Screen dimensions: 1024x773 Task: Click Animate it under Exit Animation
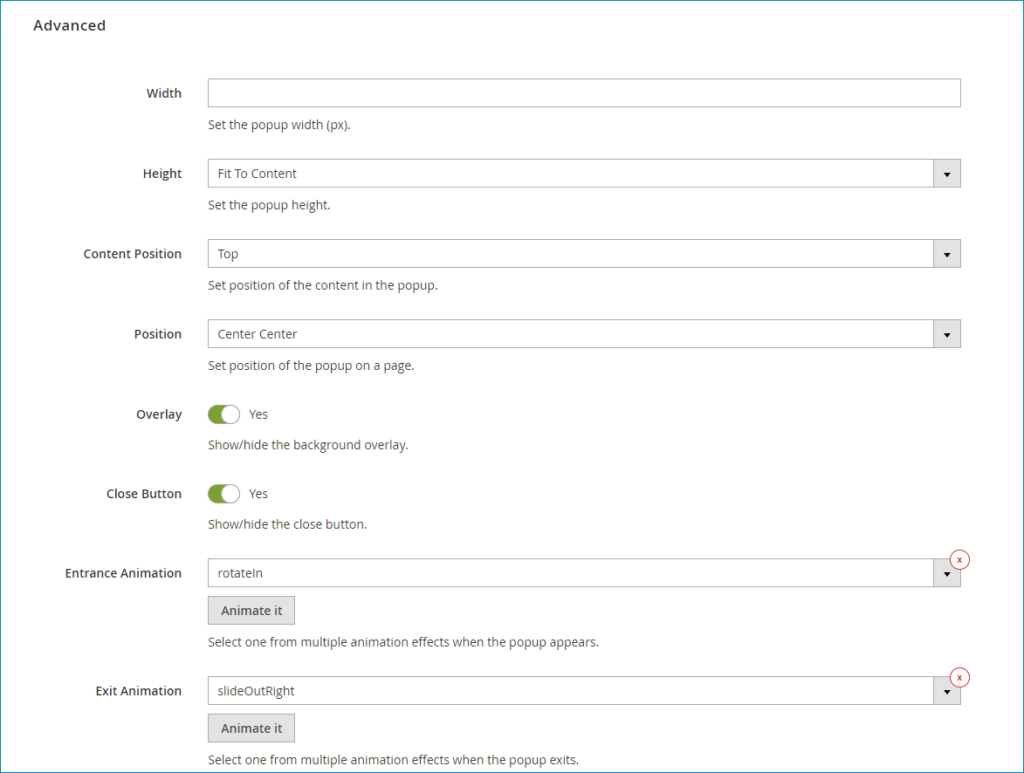click(251, 728)
